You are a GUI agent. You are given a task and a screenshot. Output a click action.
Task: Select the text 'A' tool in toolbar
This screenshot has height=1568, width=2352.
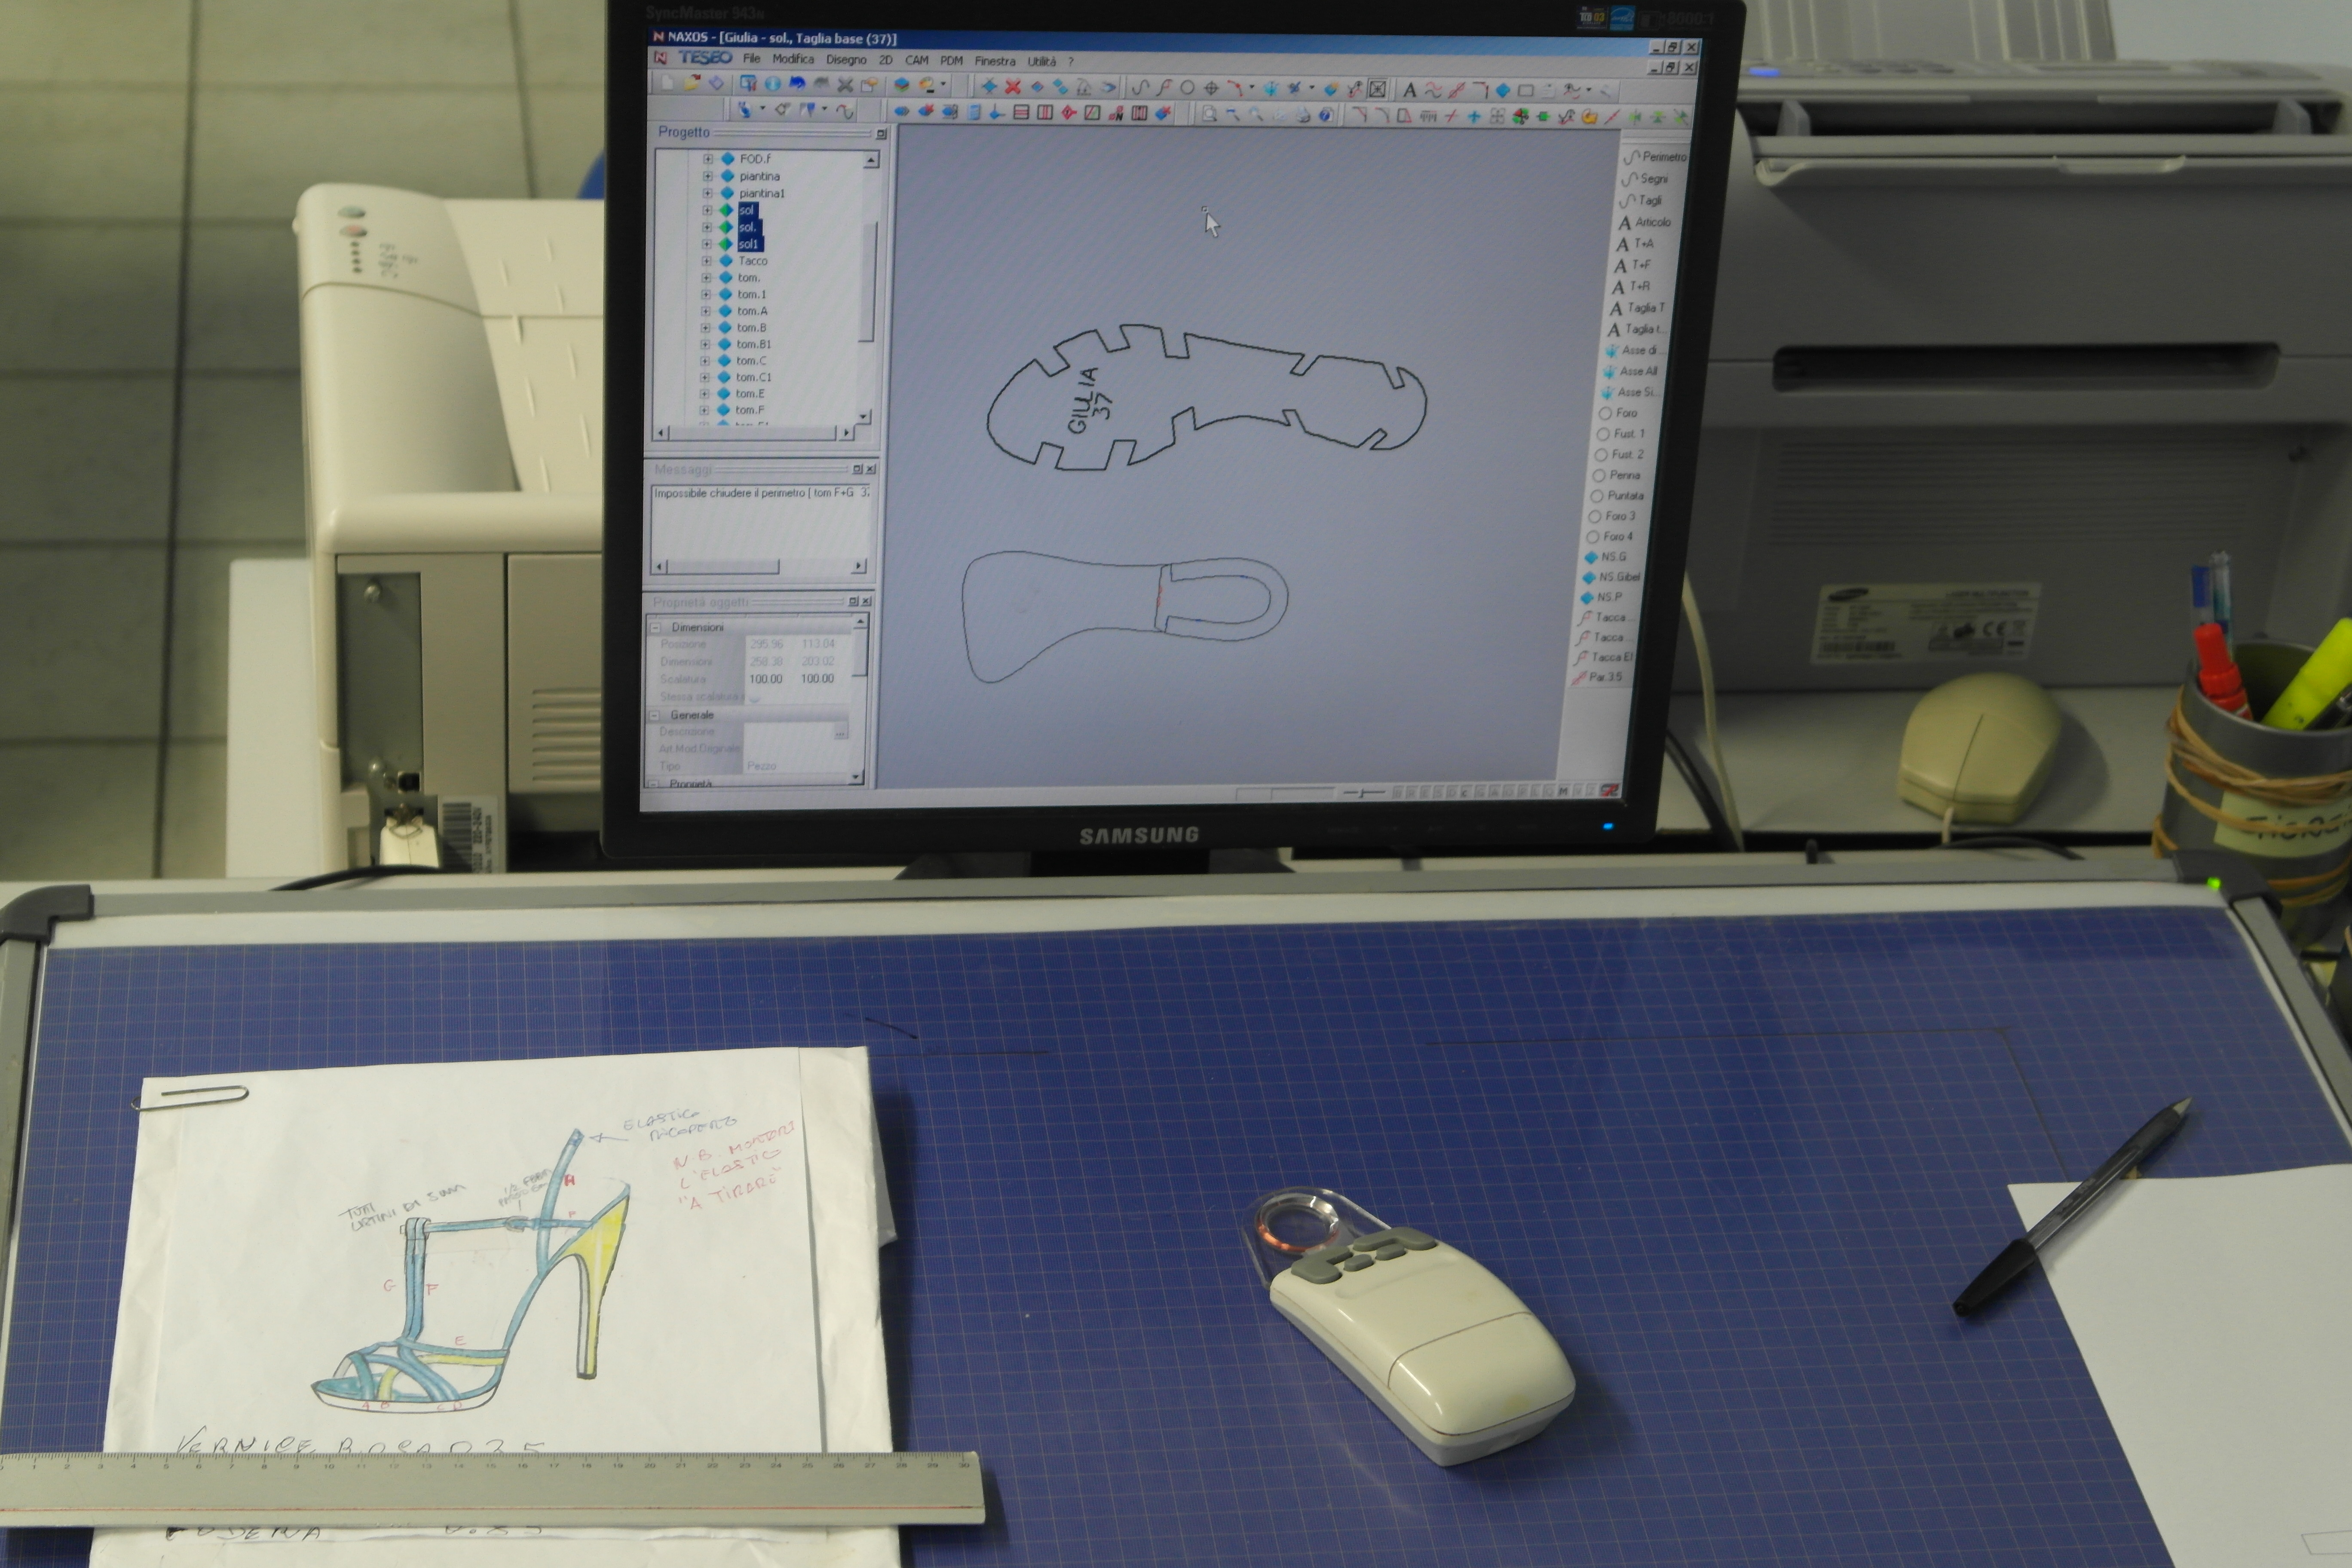point(1409,90)
